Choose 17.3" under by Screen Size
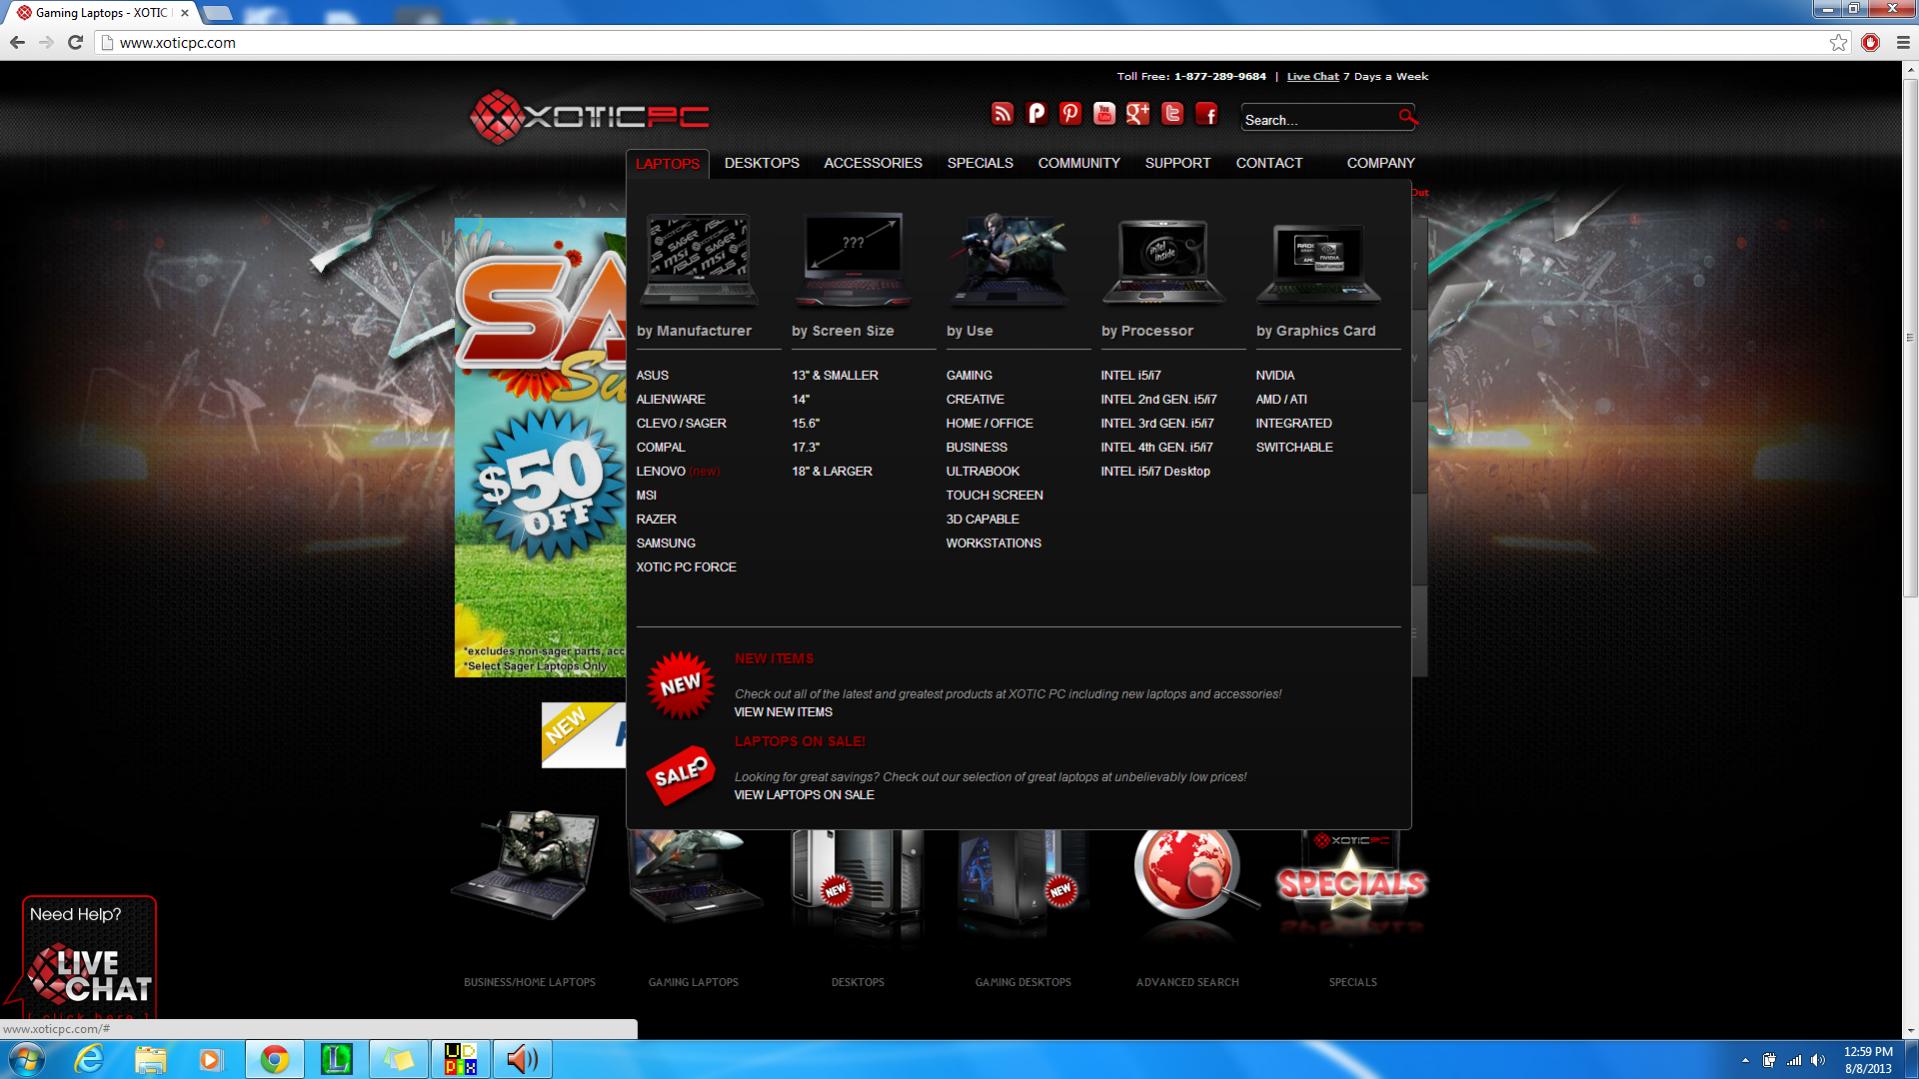 point(805,447)
